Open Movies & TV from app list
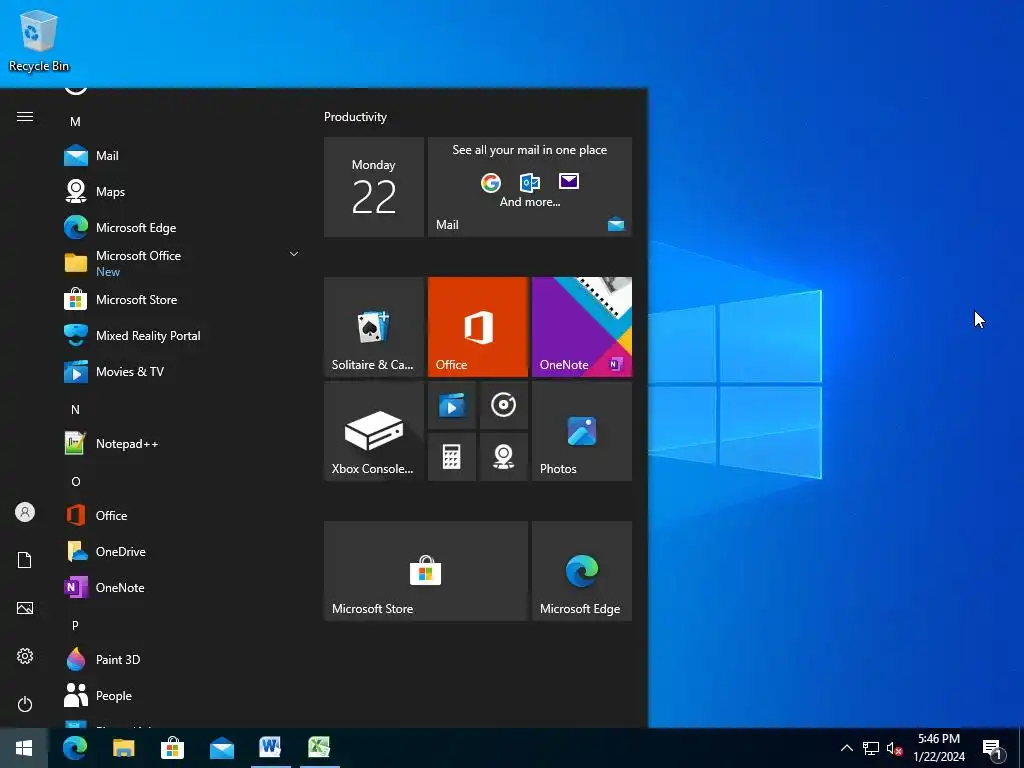Image resolution: width=1024 pixels, height=768 pixels. pos(183,372)
